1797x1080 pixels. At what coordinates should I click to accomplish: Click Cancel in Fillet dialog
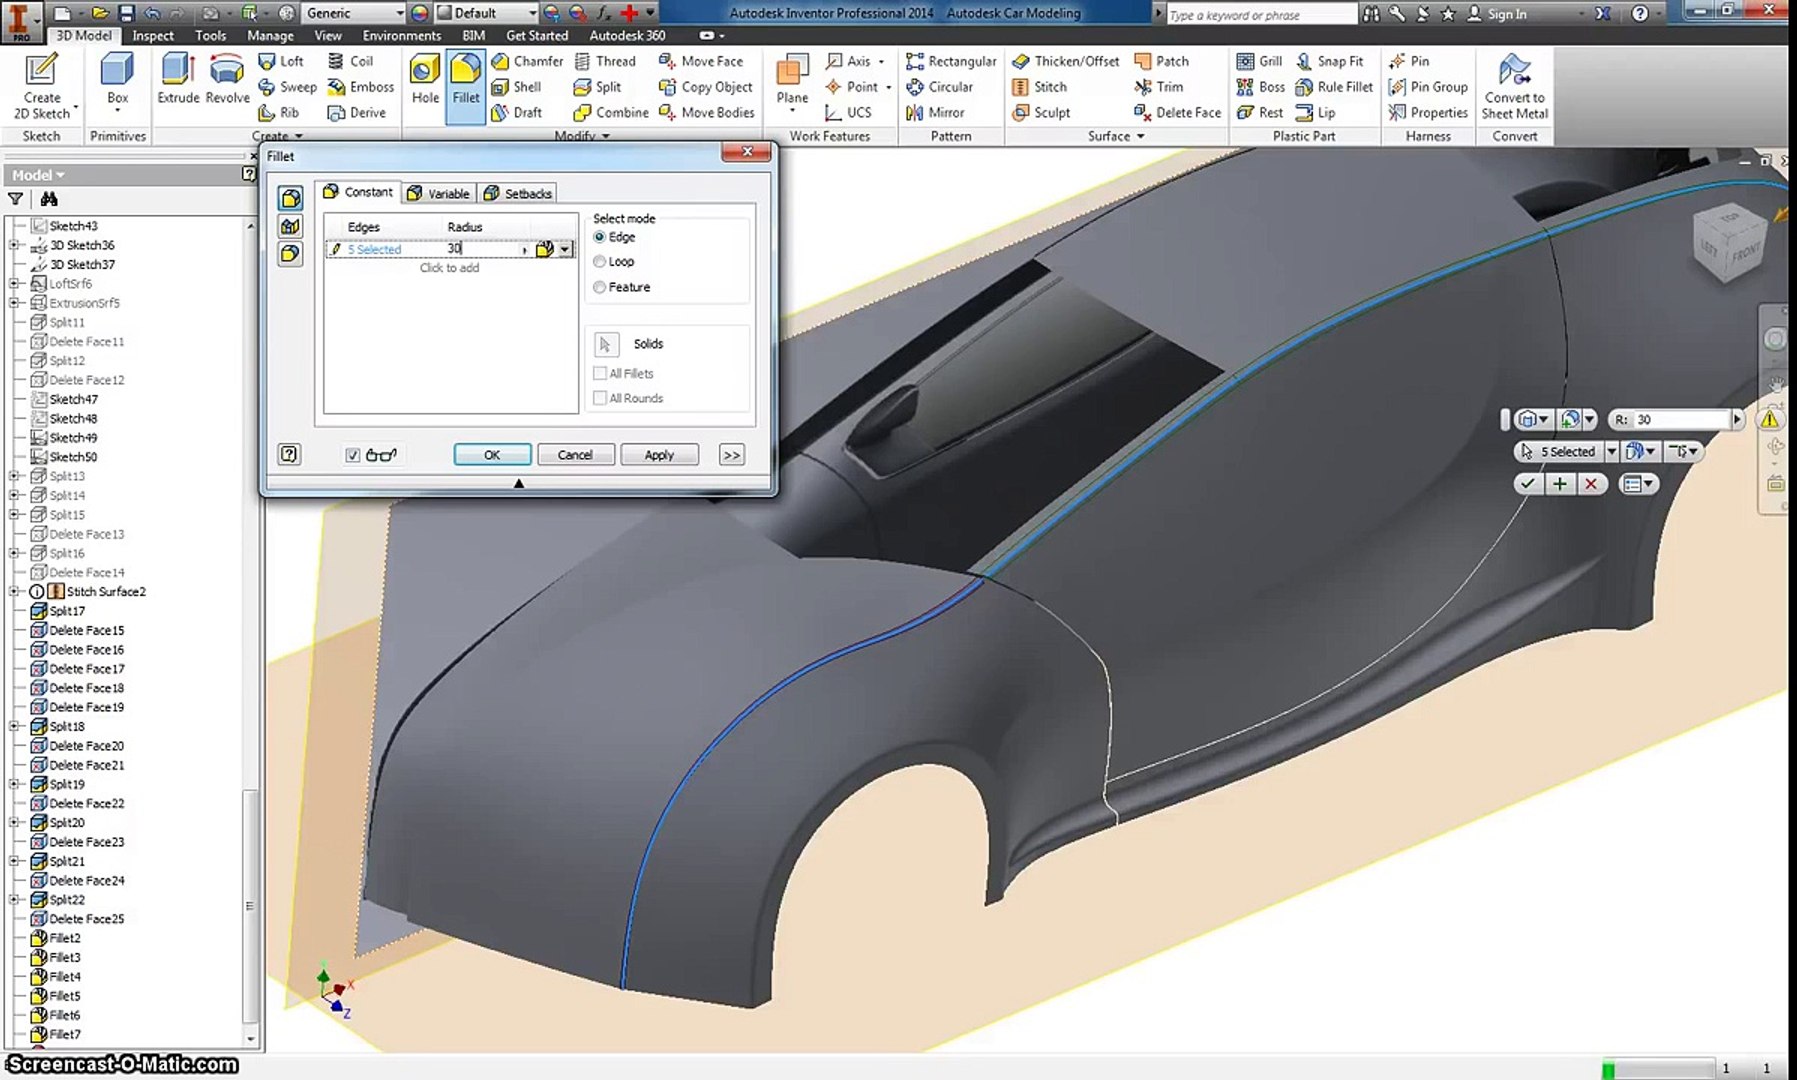575,455
